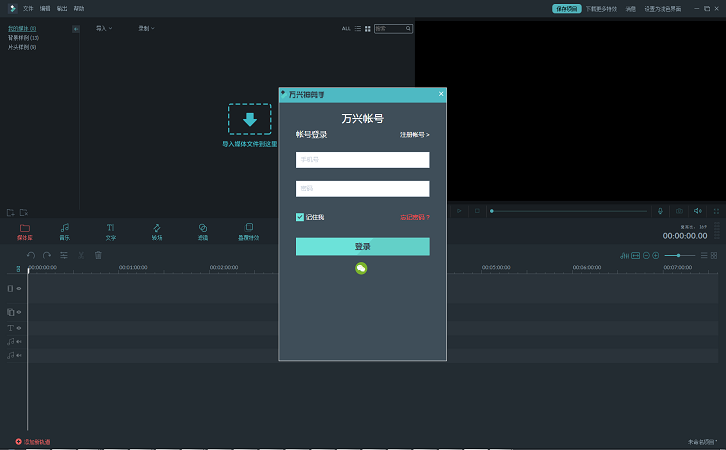The image size is (726, 450).
Task: Click the phone number input field
Action: (x=362, y=160)
